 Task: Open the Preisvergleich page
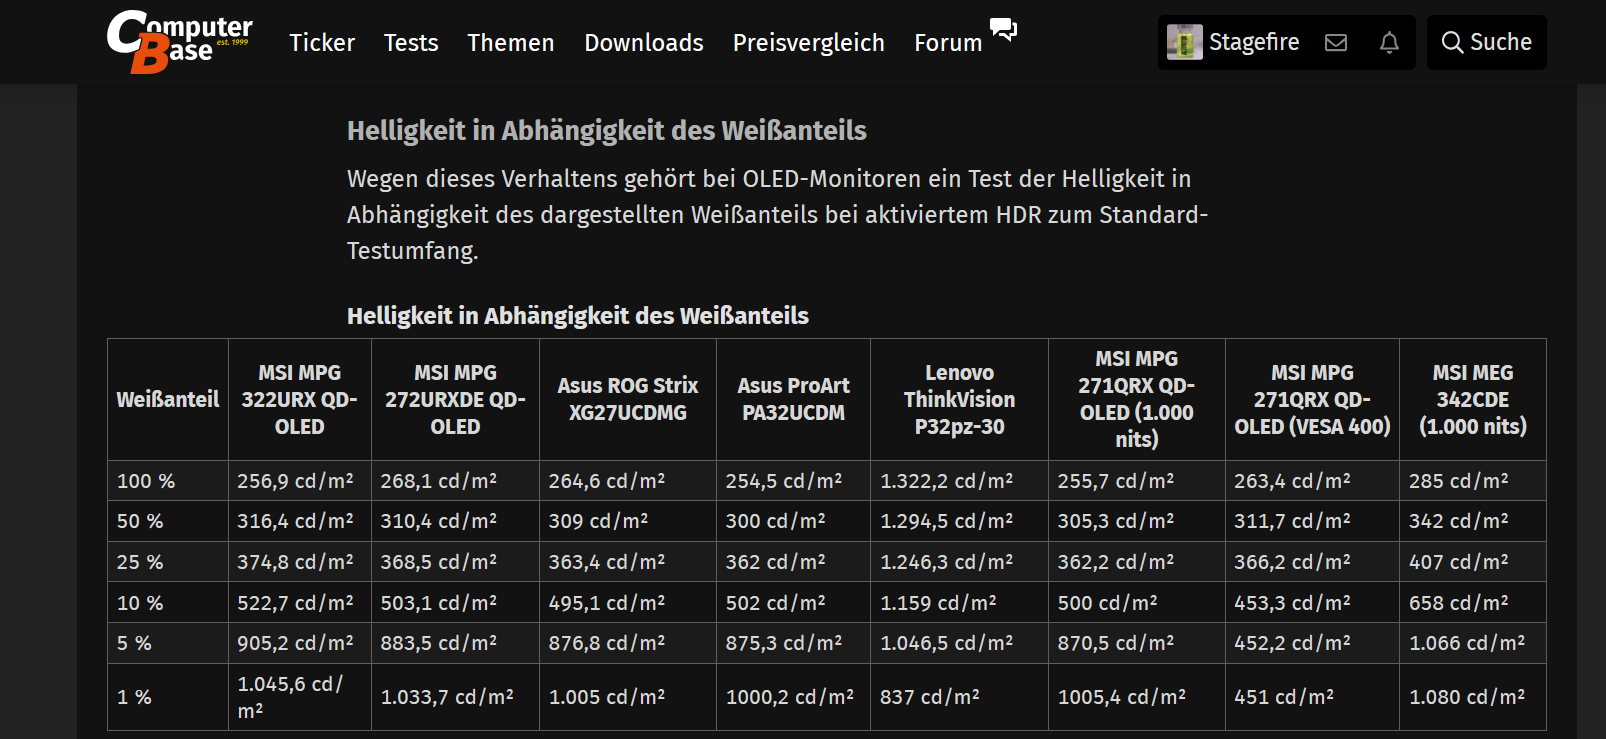pos(808,43)
